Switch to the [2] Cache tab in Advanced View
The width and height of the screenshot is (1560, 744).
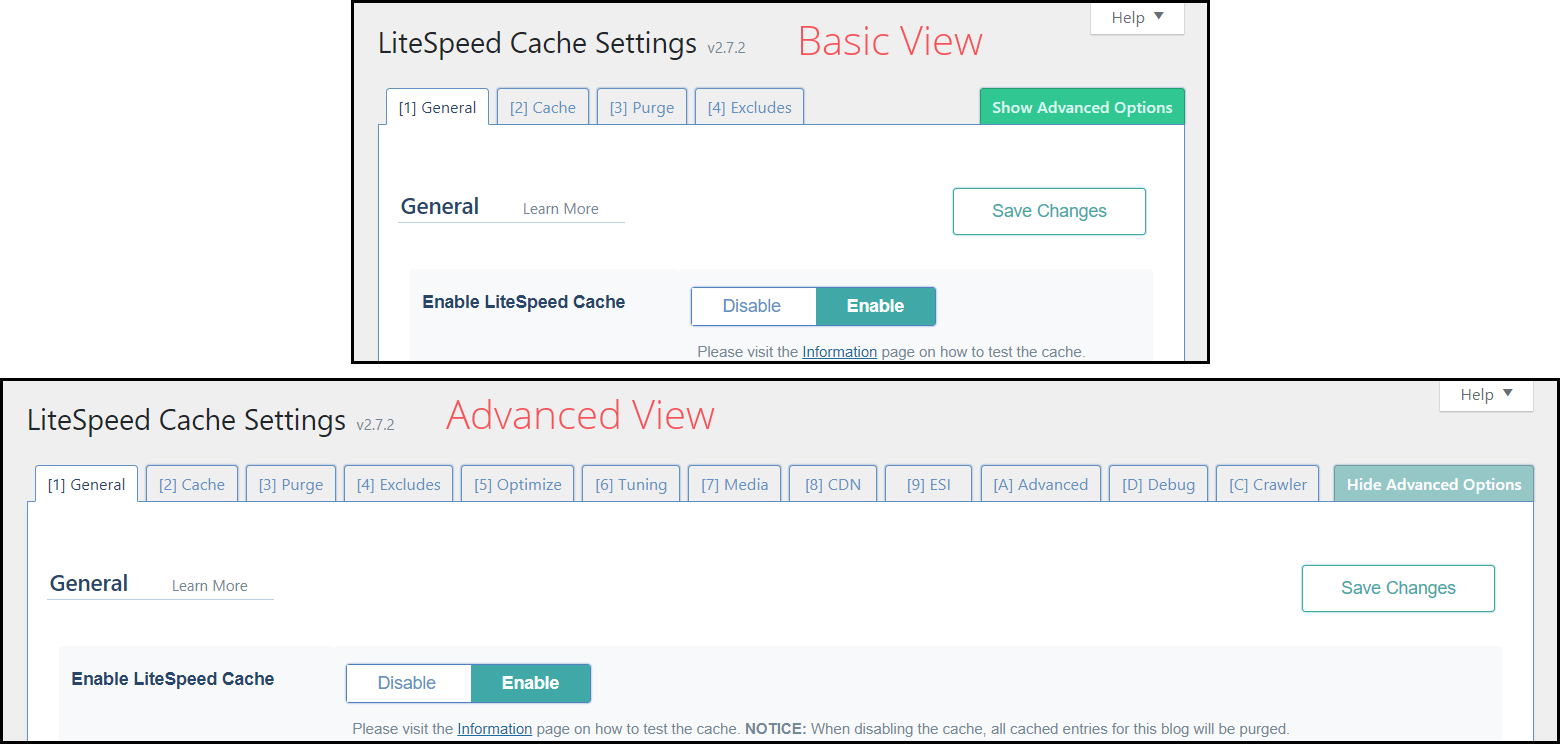192,484
